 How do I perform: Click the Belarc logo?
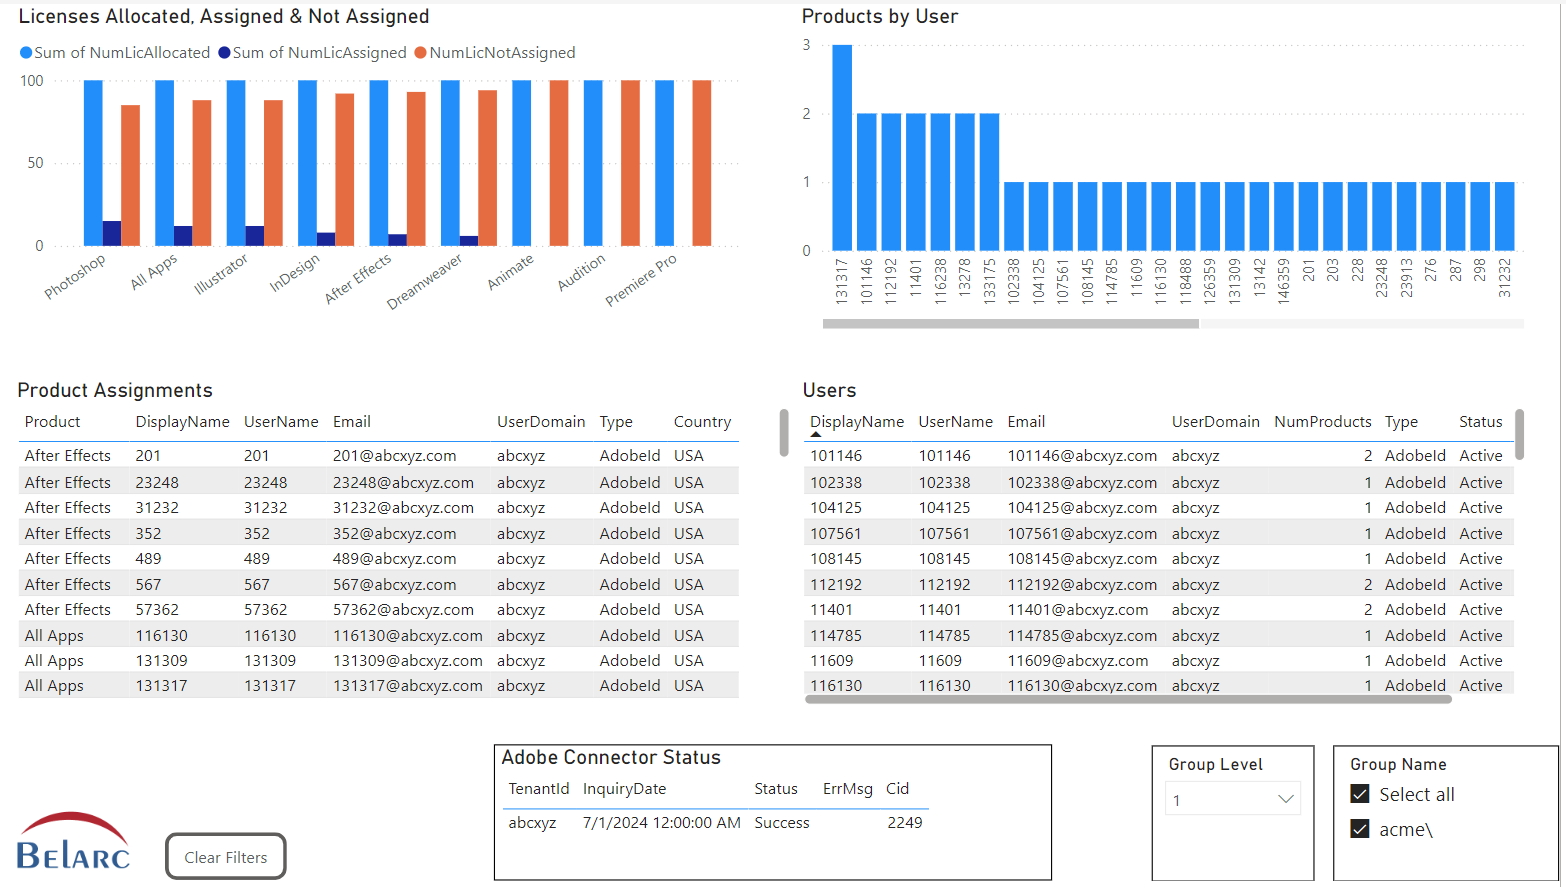73,841
